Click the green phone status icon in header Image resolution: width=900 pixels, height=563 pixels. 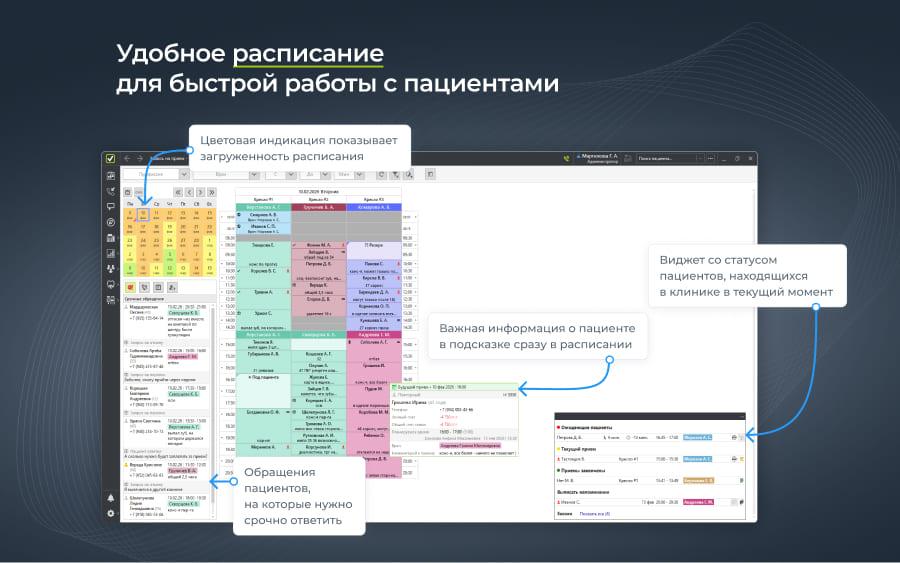566,158
